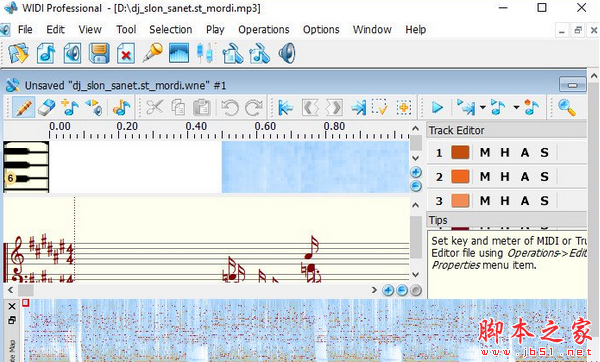Click the wrench with note tool icon
Image resolution: width=600 pixels, height=362 pixels.
pos(259,53)
